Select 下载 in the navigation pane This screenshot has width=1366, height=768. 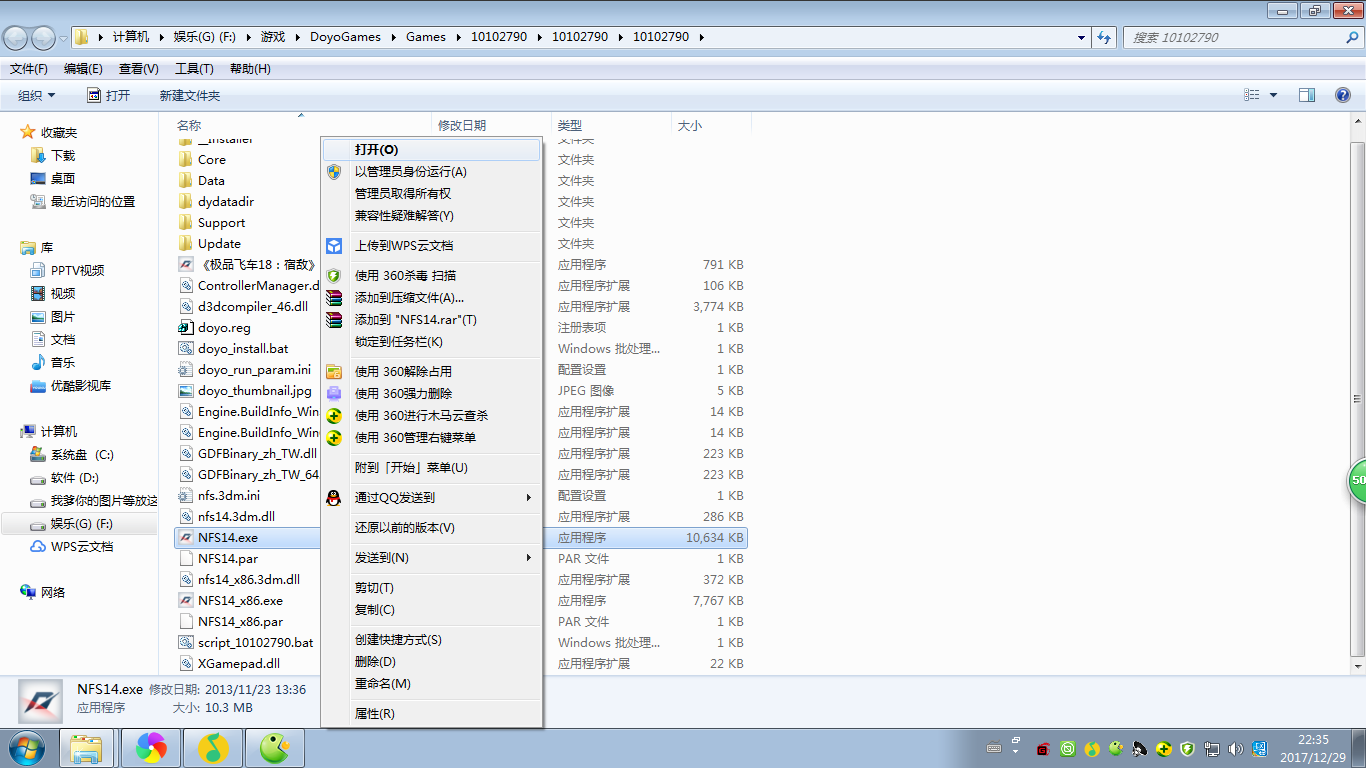coord(63,155)
